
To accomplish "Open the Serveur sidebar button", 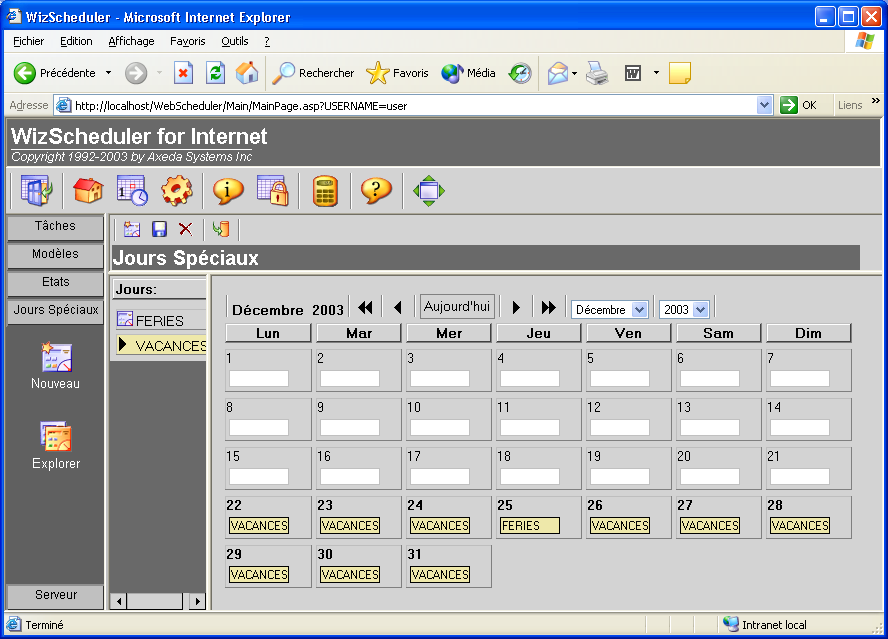I will (55, 596).
